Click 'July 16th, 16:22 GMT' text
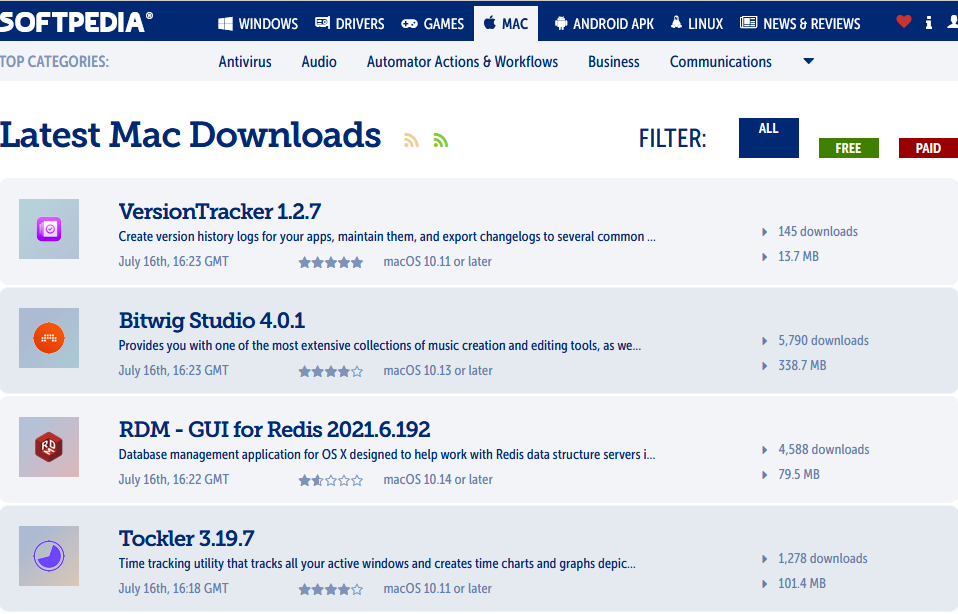The height and width of the screenshot is (614, 958). [x=174, y=480]
